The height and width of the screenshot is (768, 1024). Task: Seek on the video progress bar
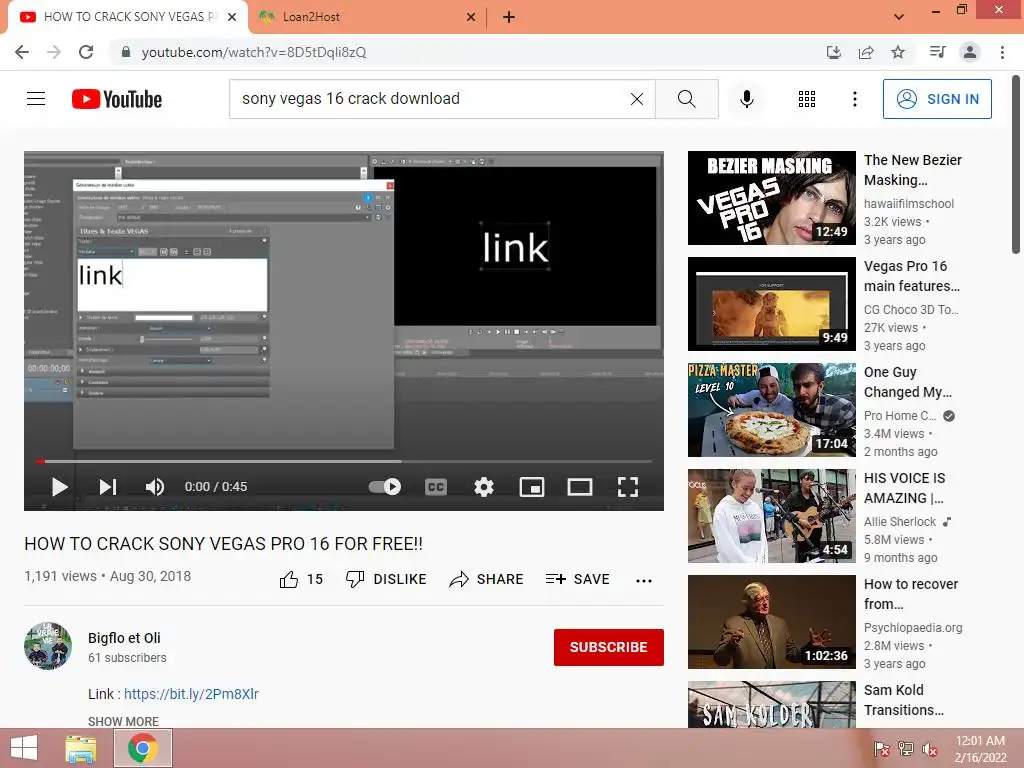point(344,461)
